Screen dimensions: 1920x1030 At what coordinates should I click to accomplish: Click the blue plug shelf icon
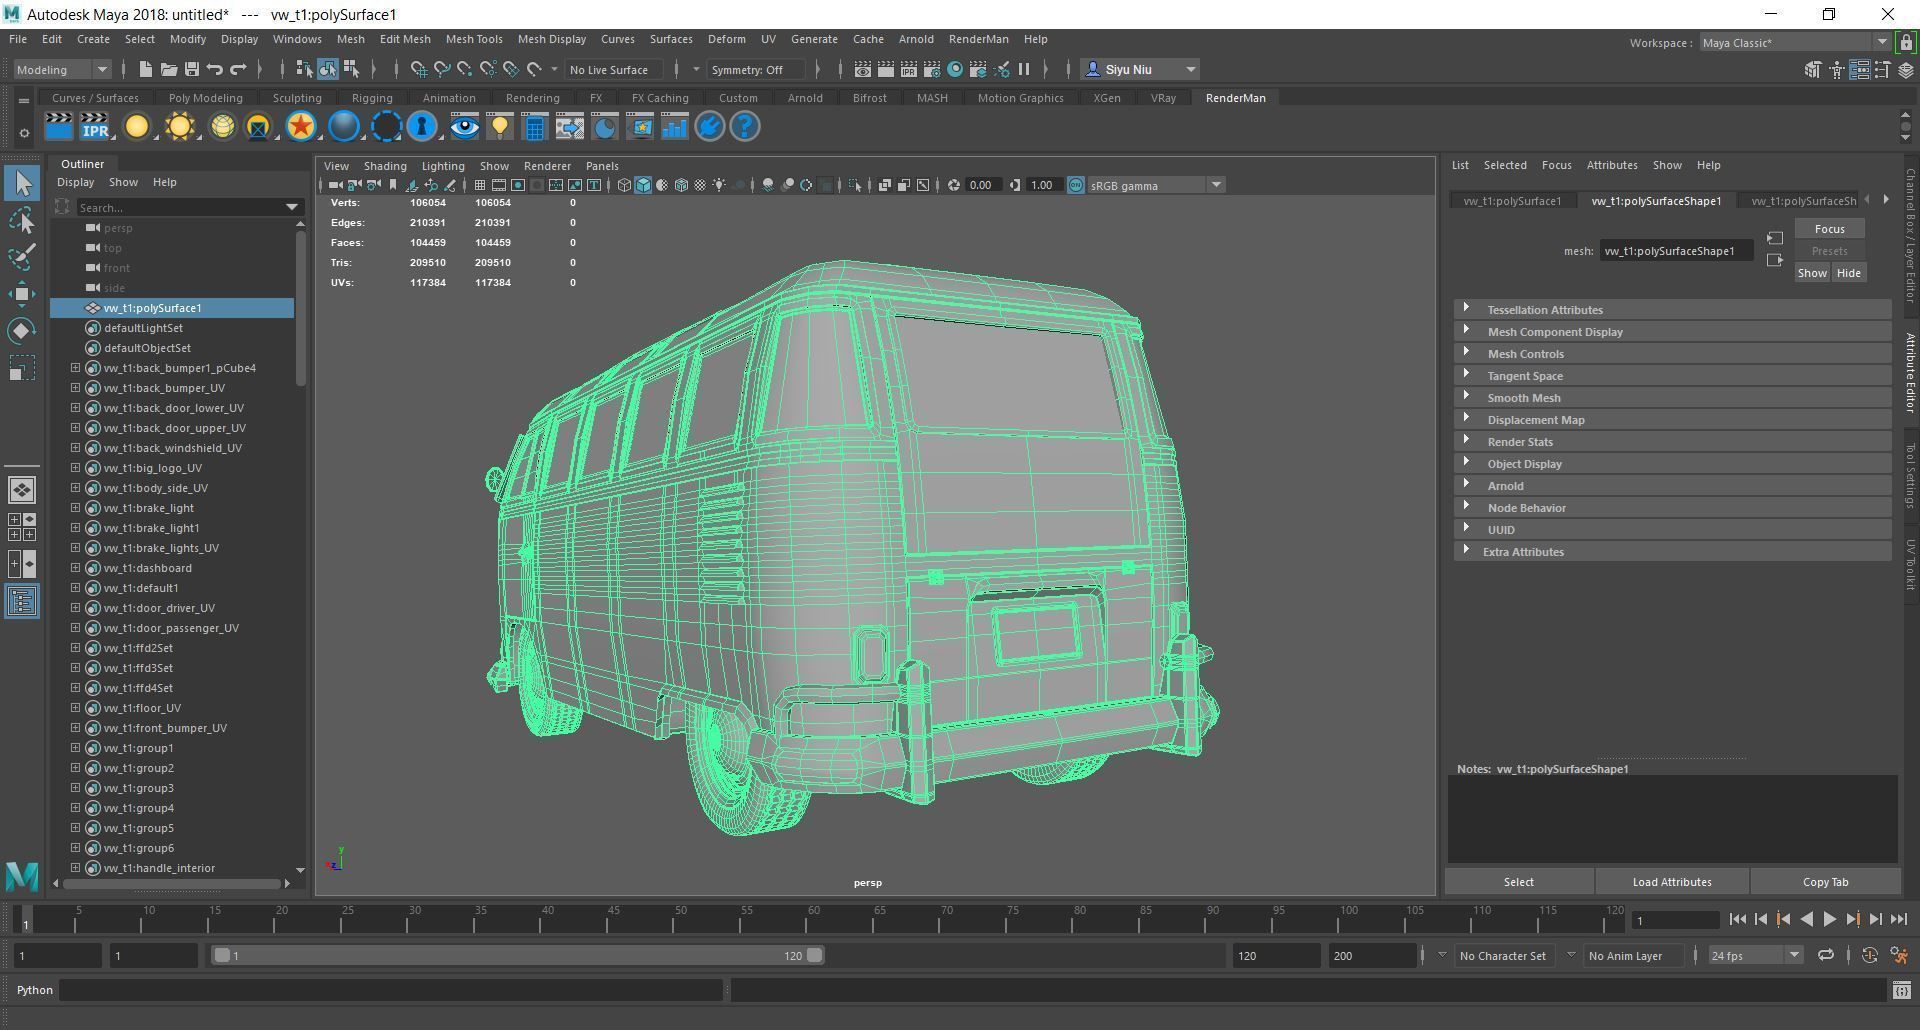click(710, 127)
